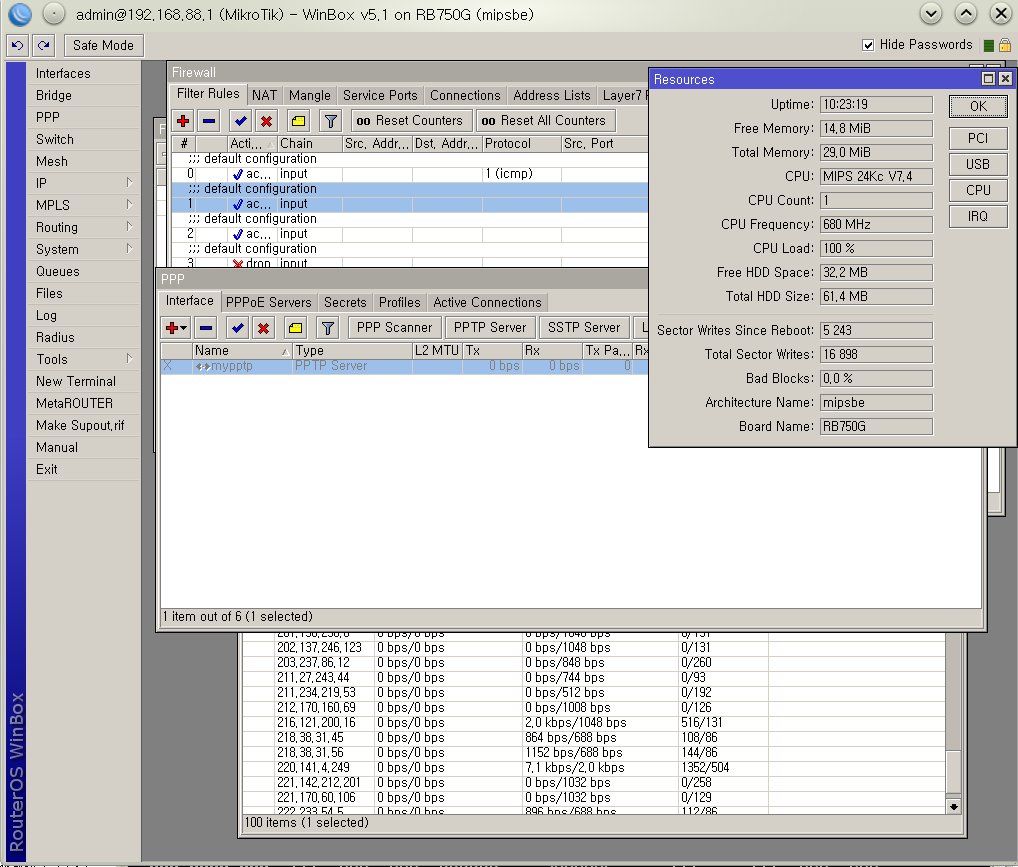The height and width of the screenshot is (867, 1018).
Task: Open the Service Ports tab
Action: coord(380,95)
